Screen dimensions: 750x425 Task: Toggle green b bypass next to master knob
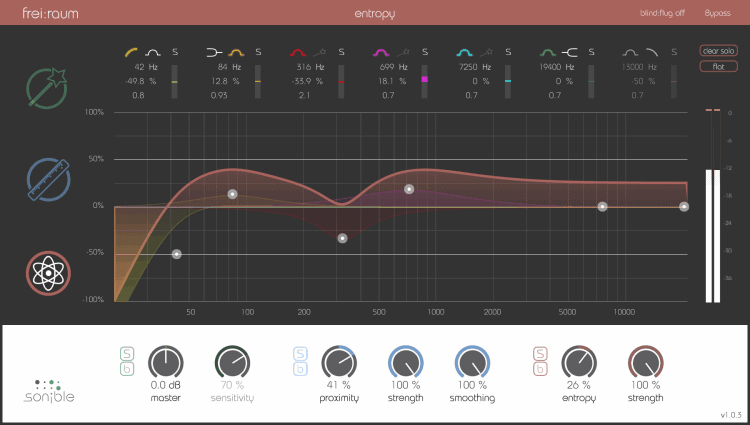tap(127, 369)
